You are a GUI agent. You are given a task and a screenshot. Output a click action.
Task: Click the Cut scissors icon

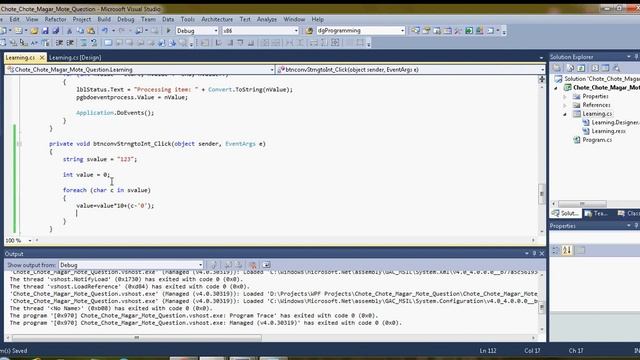tap(69, 31)
